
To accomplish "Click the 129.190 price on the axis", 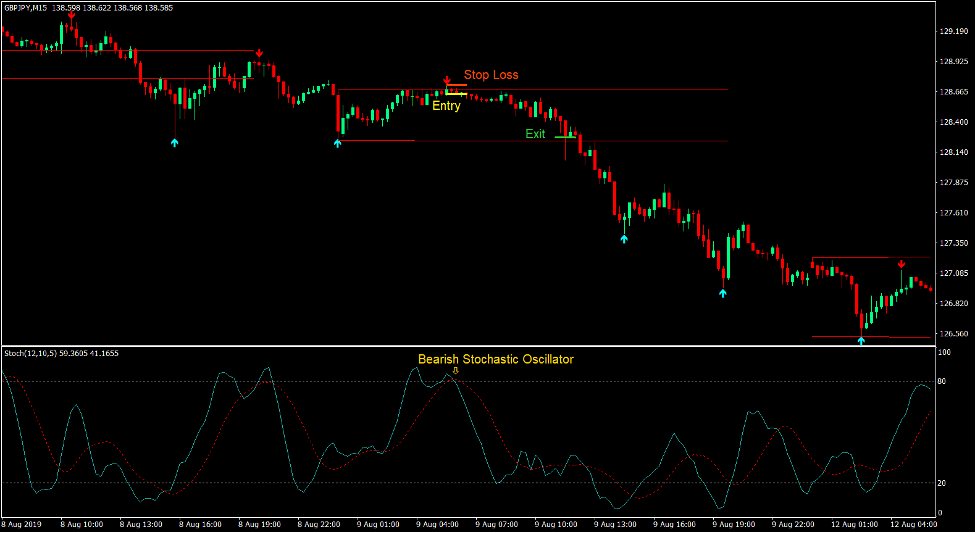I will point(953,31).
